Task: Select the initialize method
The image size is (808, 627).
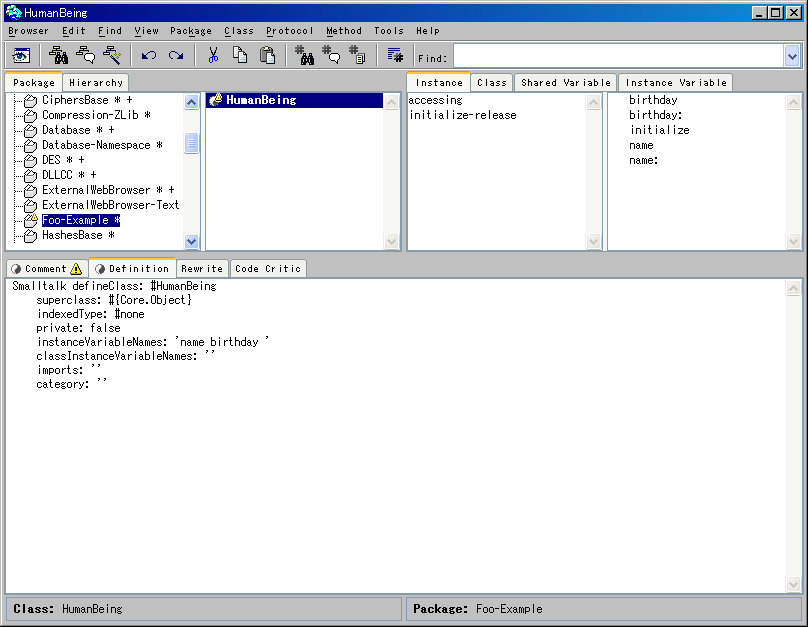Action: pyautogui.click(x=659, y=130)
